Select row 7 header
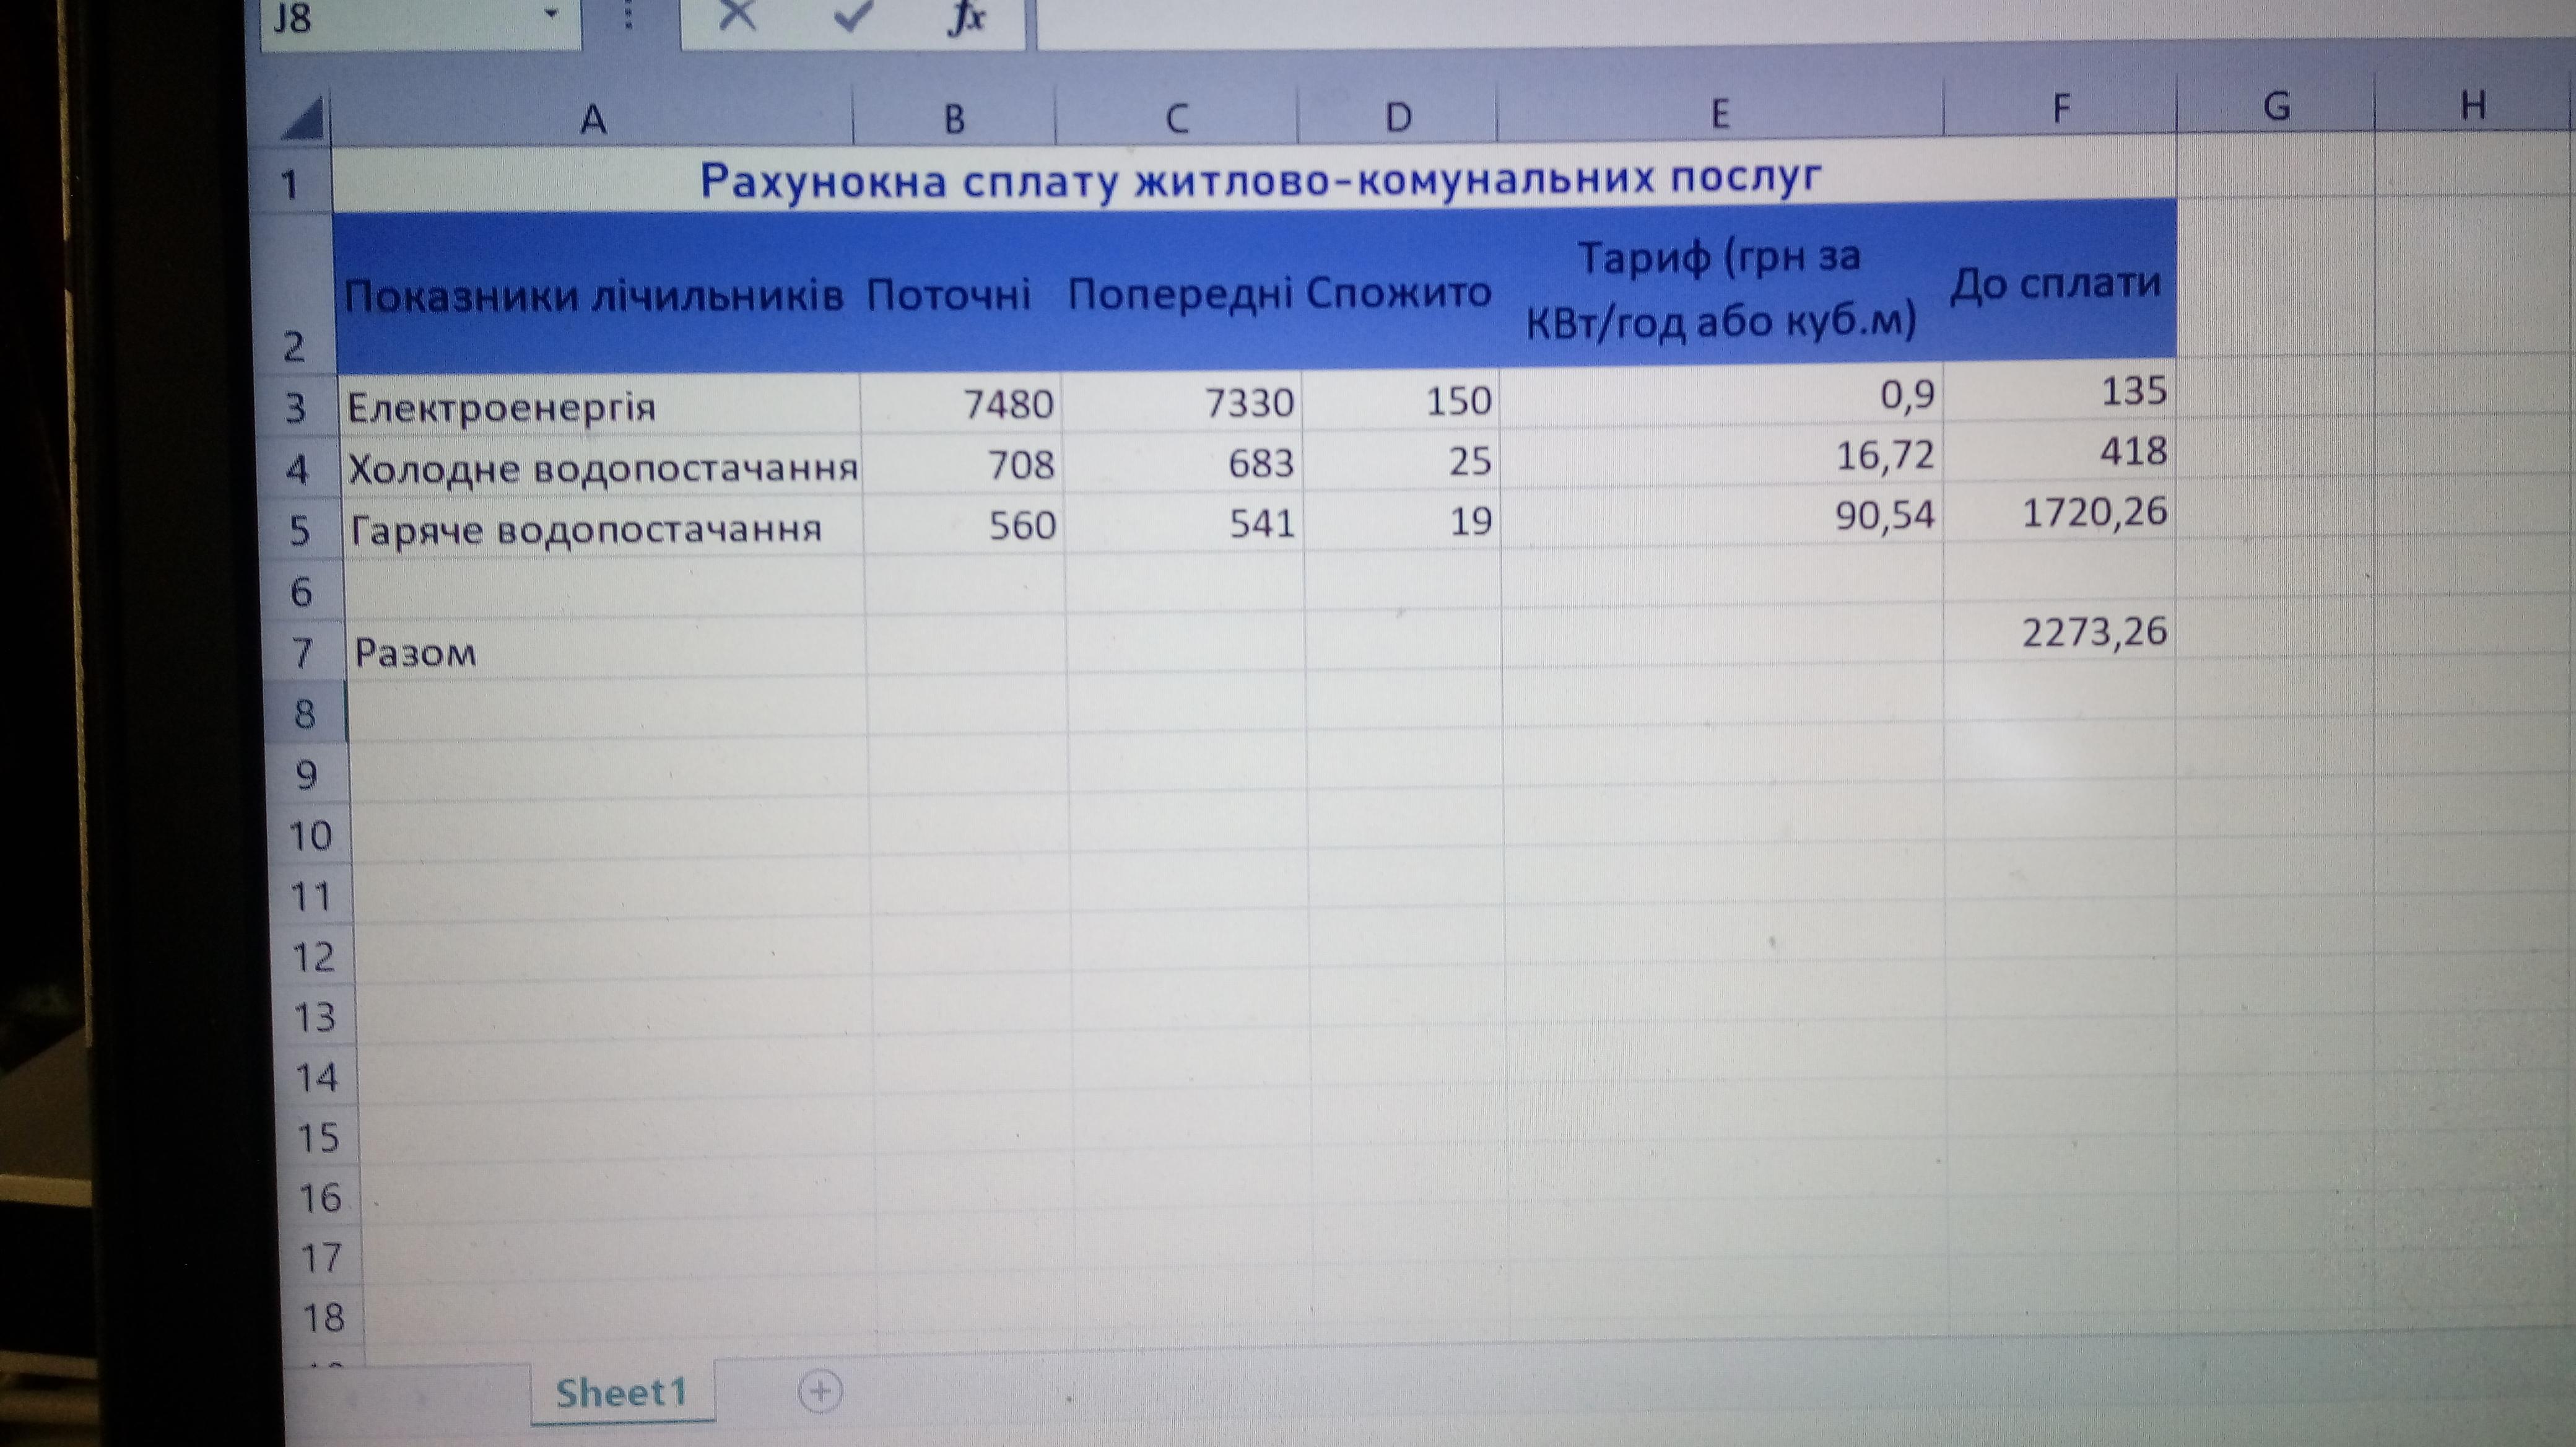 click(x=302, y=653)
